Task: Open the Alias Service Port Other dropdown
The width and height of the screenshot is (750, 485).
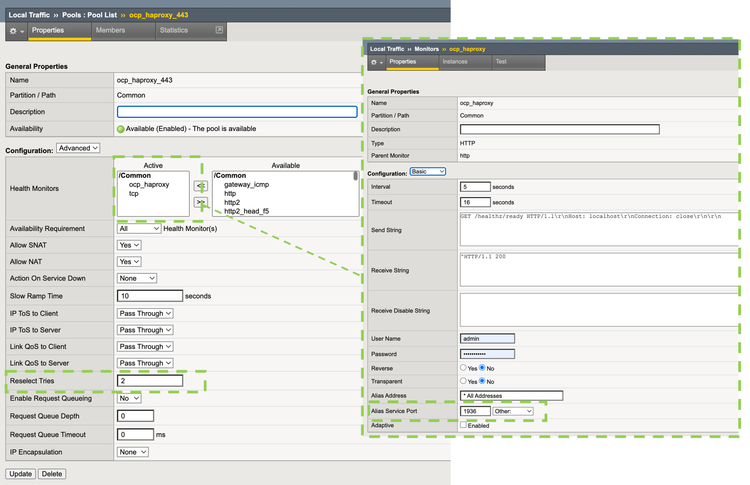Action: (515, 411)
